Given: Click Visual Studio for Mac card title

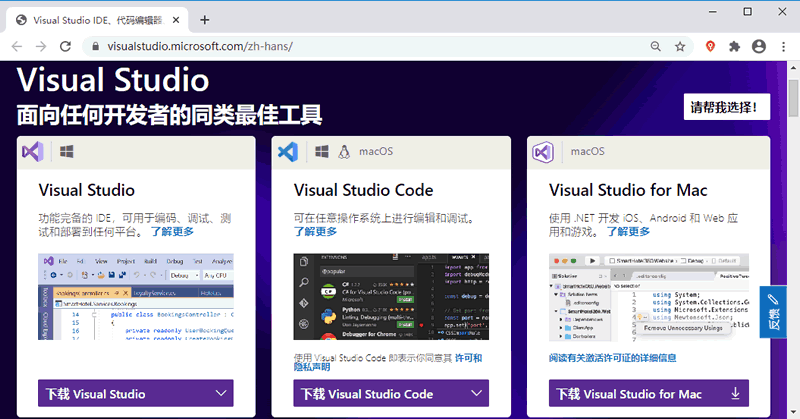Looking at the screenshot, I should [x=628, y=190].
